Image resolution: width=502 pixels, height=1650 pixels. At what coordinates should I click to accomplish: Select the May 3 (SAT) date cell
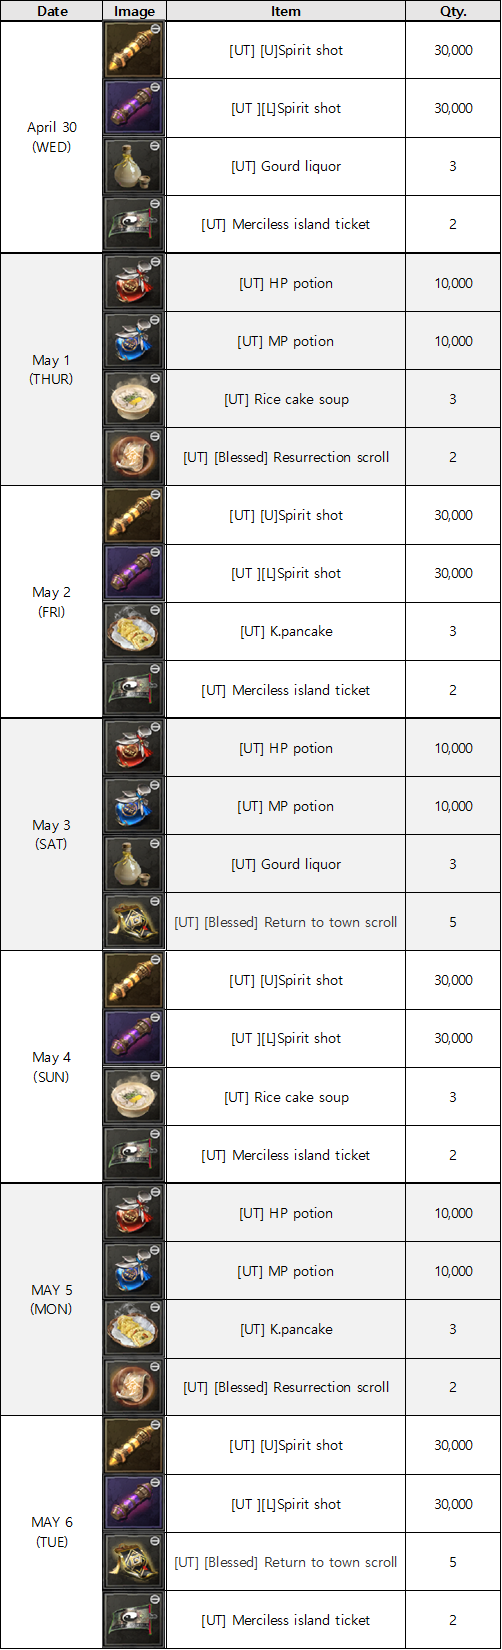[x=52, y=834]
